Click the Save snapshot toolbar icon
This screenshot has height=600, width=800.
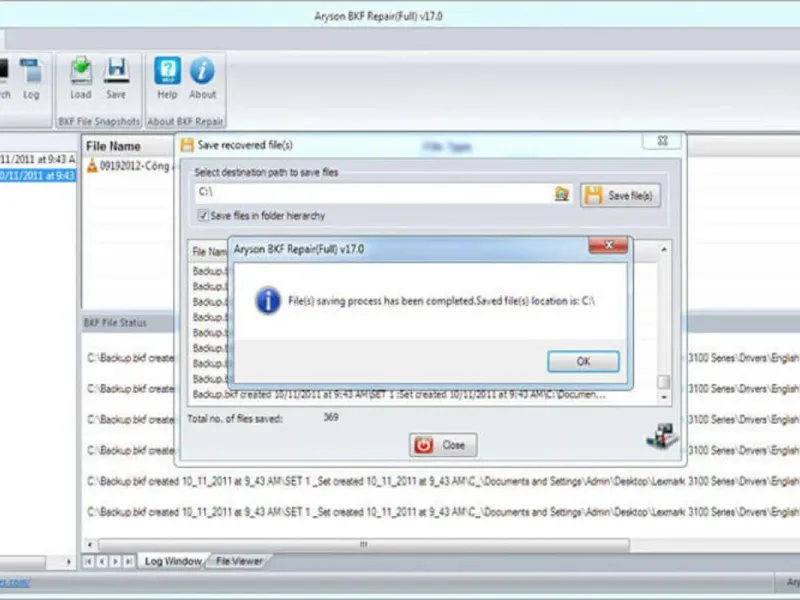click(116, 78)
